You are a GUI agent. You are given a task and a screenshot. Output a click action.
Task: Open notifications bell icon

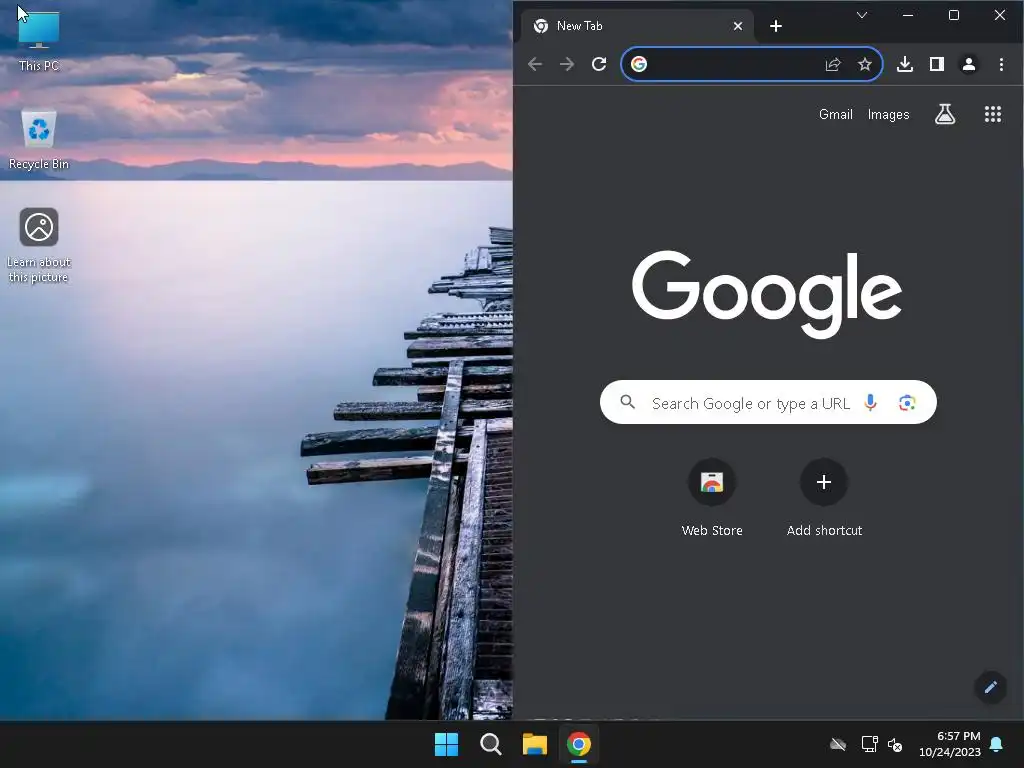[x=996, y=744]
